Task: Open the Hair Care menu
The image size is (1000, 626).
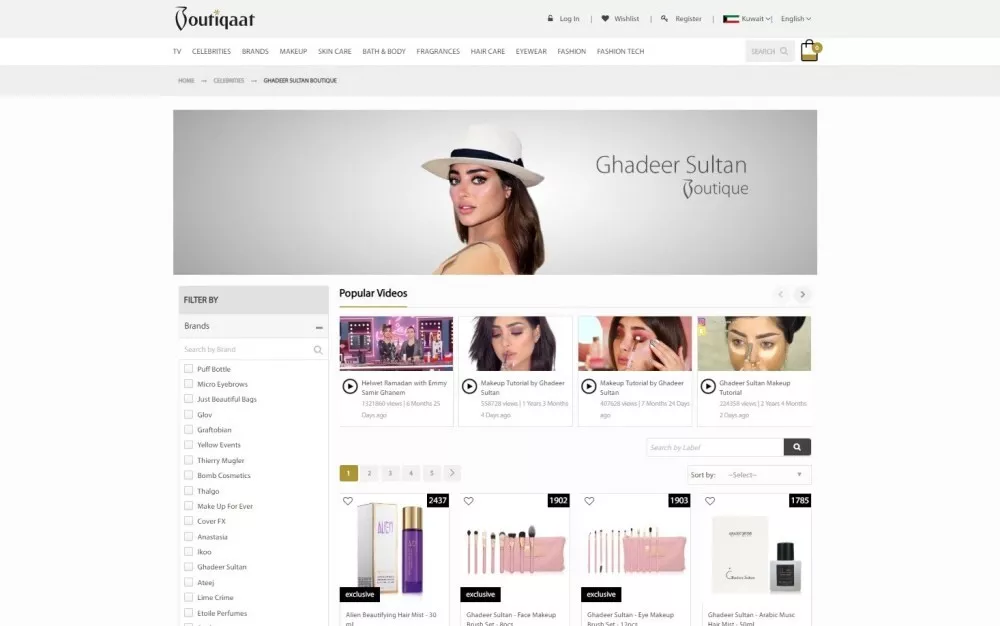Action: pyautogui.click(x=487, y=51)
